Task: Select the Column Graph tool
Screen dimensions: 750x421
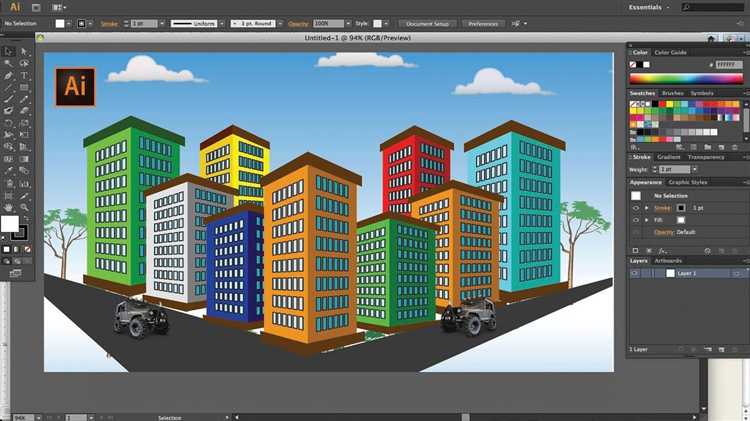Action: (x=24, y=183)
